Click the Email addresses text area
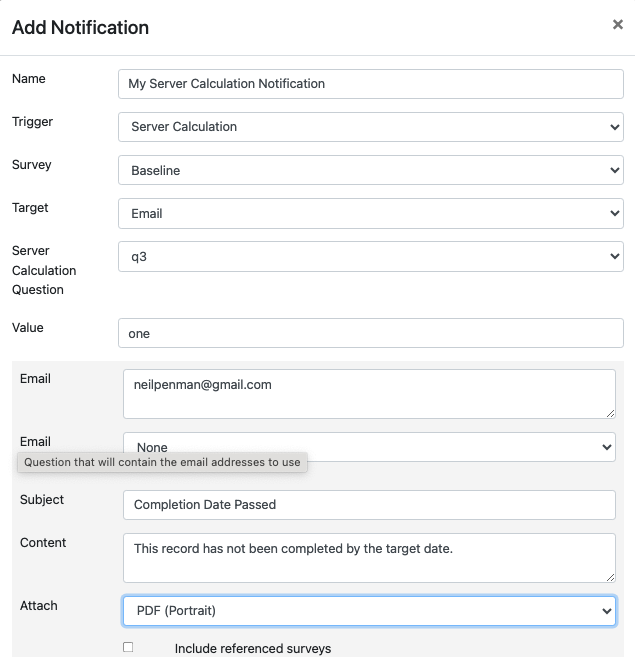Screen dimensions: 635x657 click(369, 394)
